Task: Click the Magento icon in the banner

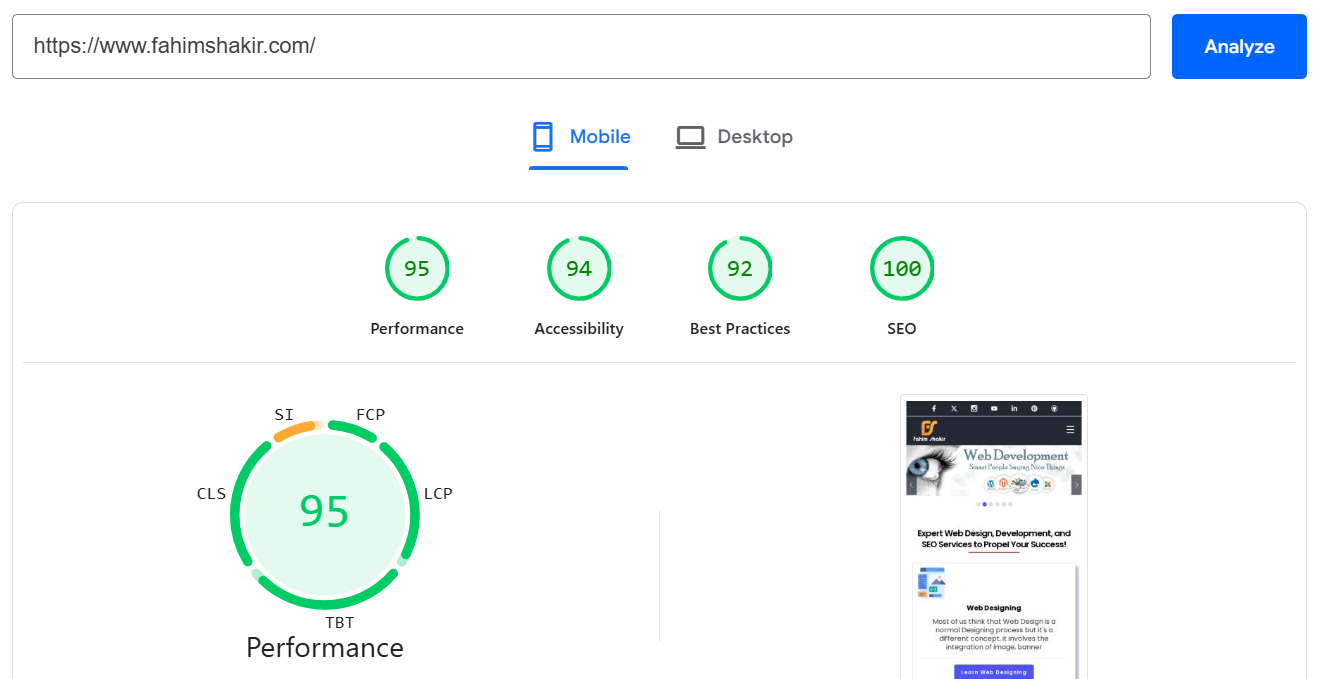Action: 1003,482
